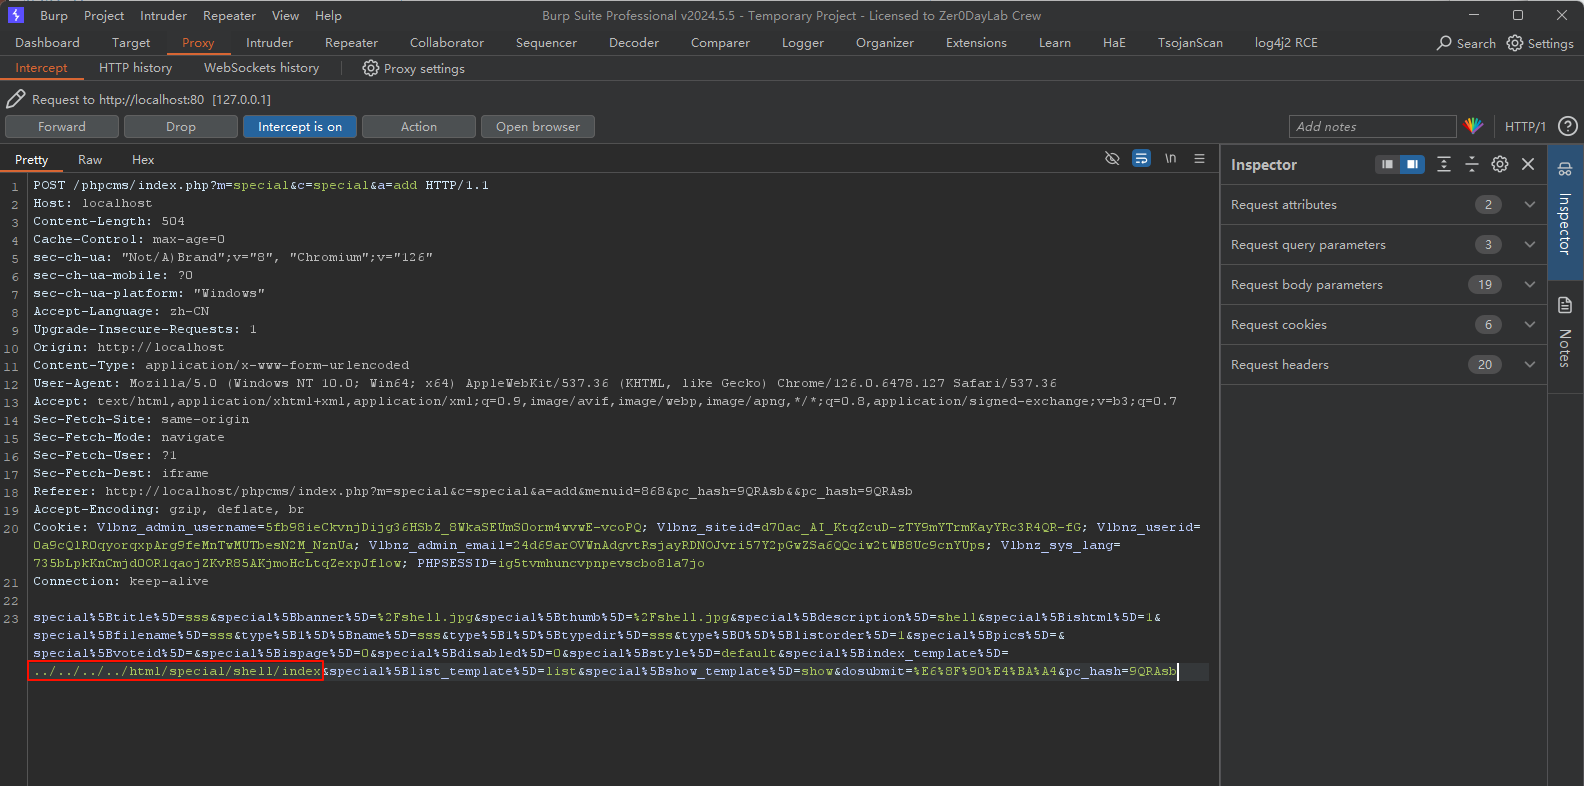
Task: Click the pencil edit target icon
Action: click(x=16, y=99)
